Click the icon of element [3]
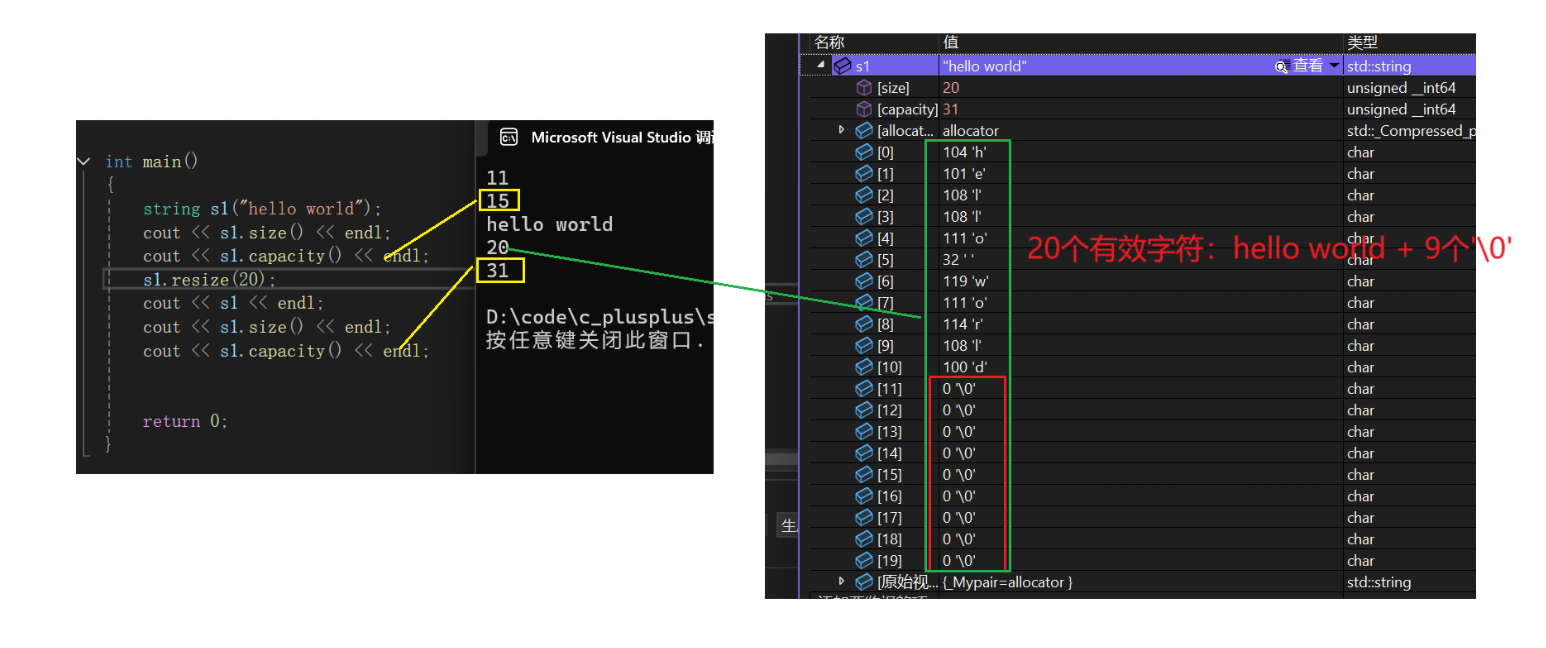This screenshot has width=1546, height=648. coord(864,217)
